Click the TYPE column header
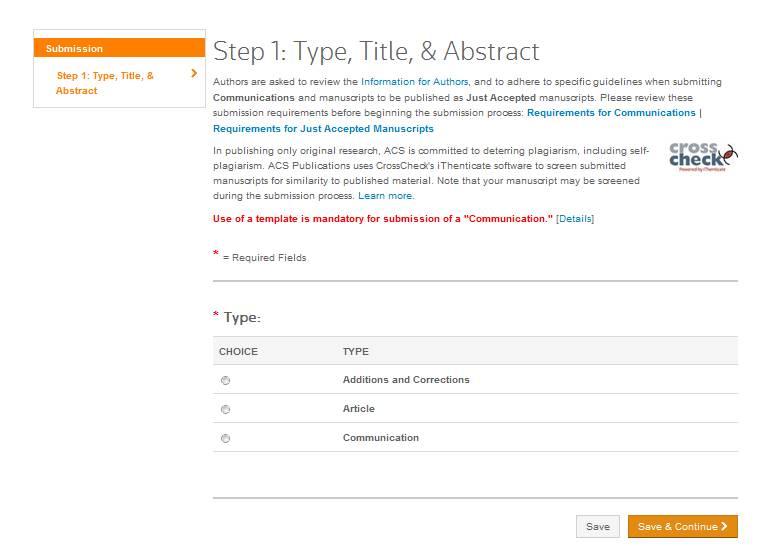 coord(356,351)
